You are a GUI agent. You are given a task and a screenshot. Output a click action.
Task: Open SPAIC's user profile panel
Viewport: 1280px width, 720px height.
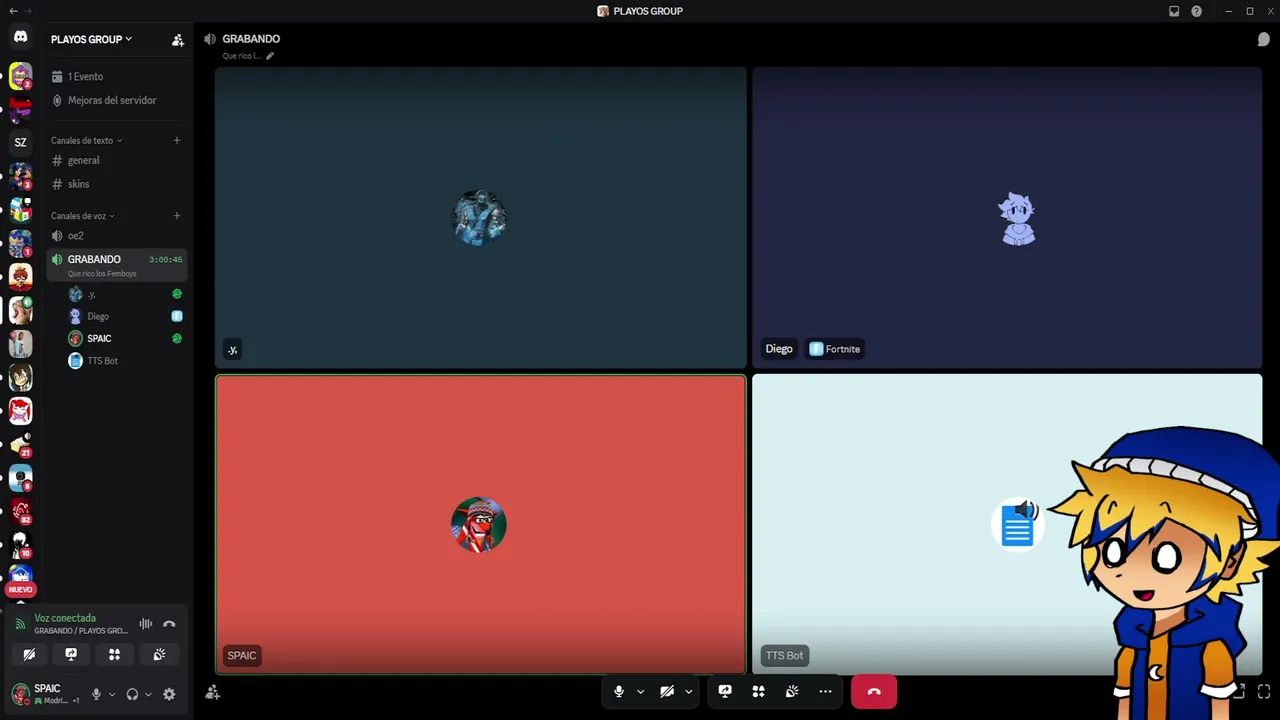pyautogui.click(x=46, y=694)
